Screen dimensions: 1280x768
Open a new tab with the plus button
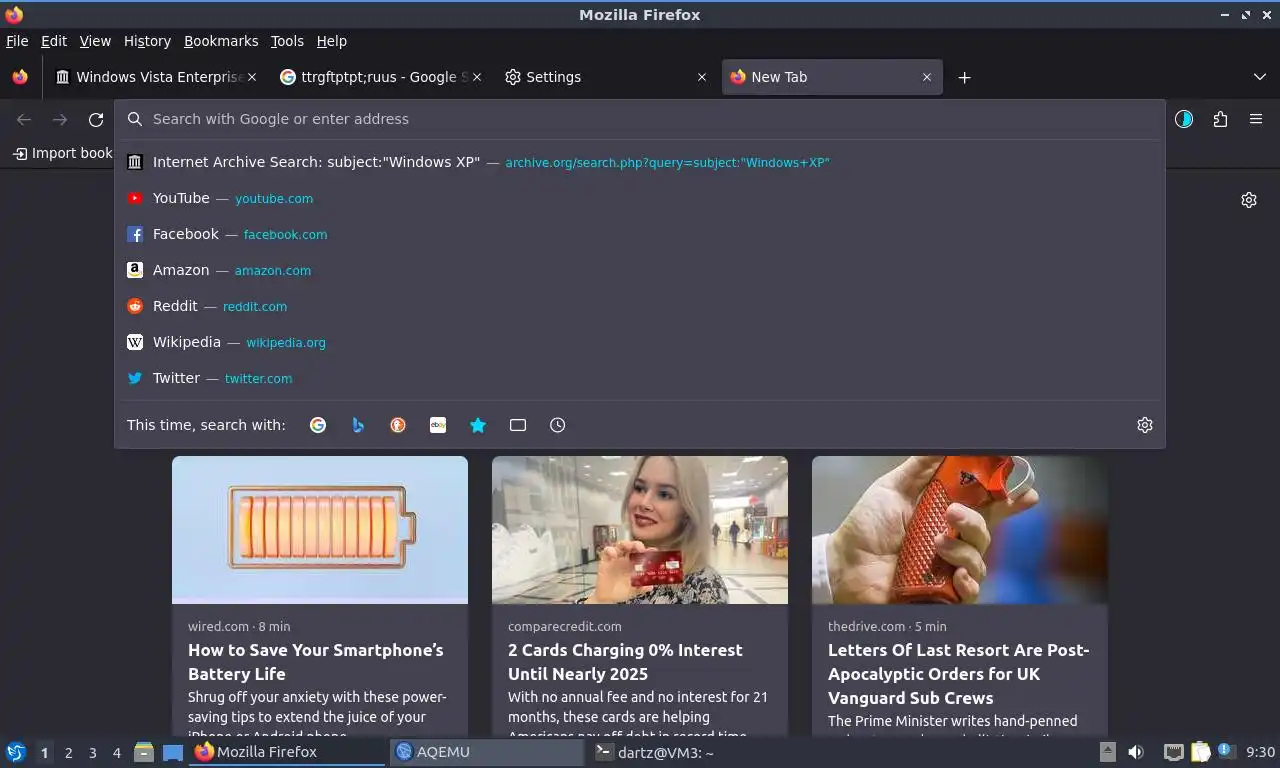(x=964, y=77)
